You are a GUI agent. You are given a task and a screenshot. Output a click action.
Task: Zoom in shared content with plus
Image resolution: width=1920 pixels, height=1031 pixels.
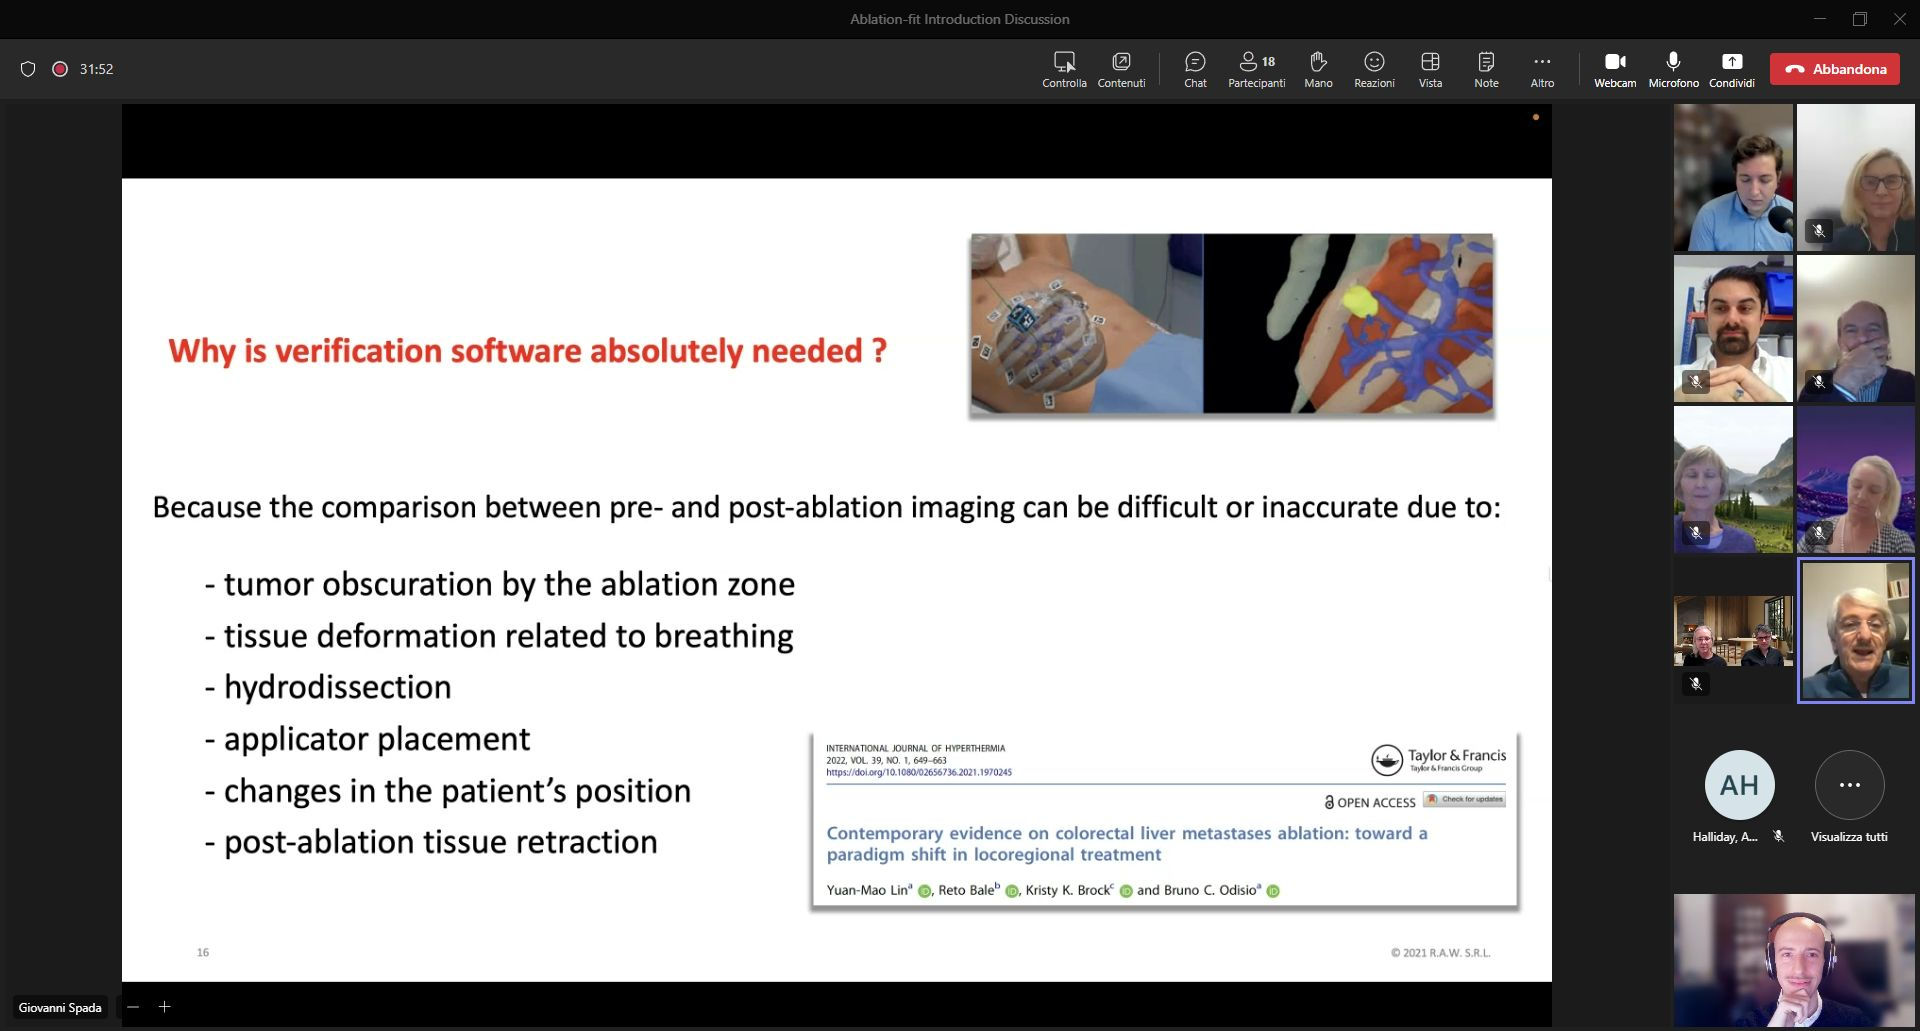pyautogui.click(x=165, y=1007)
